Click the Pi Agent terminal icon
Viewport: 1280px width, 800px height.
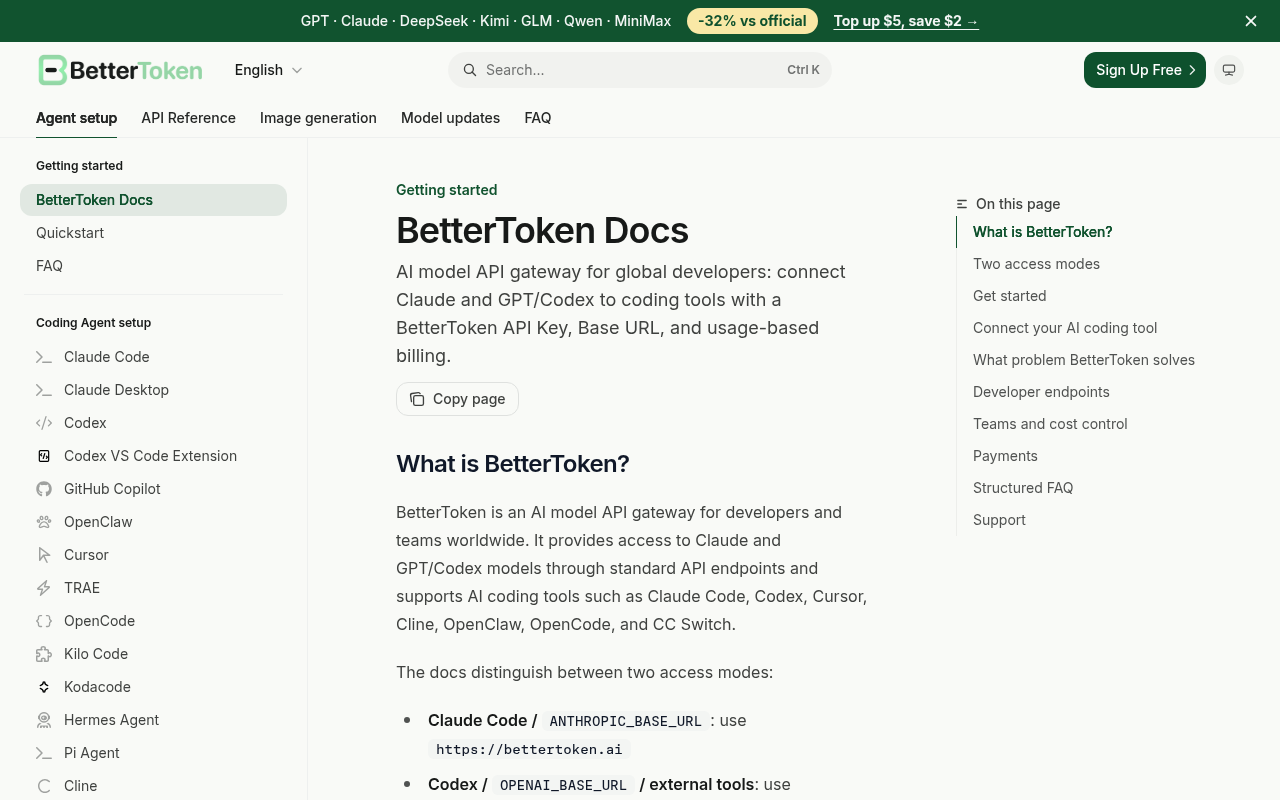coord(44,753)
